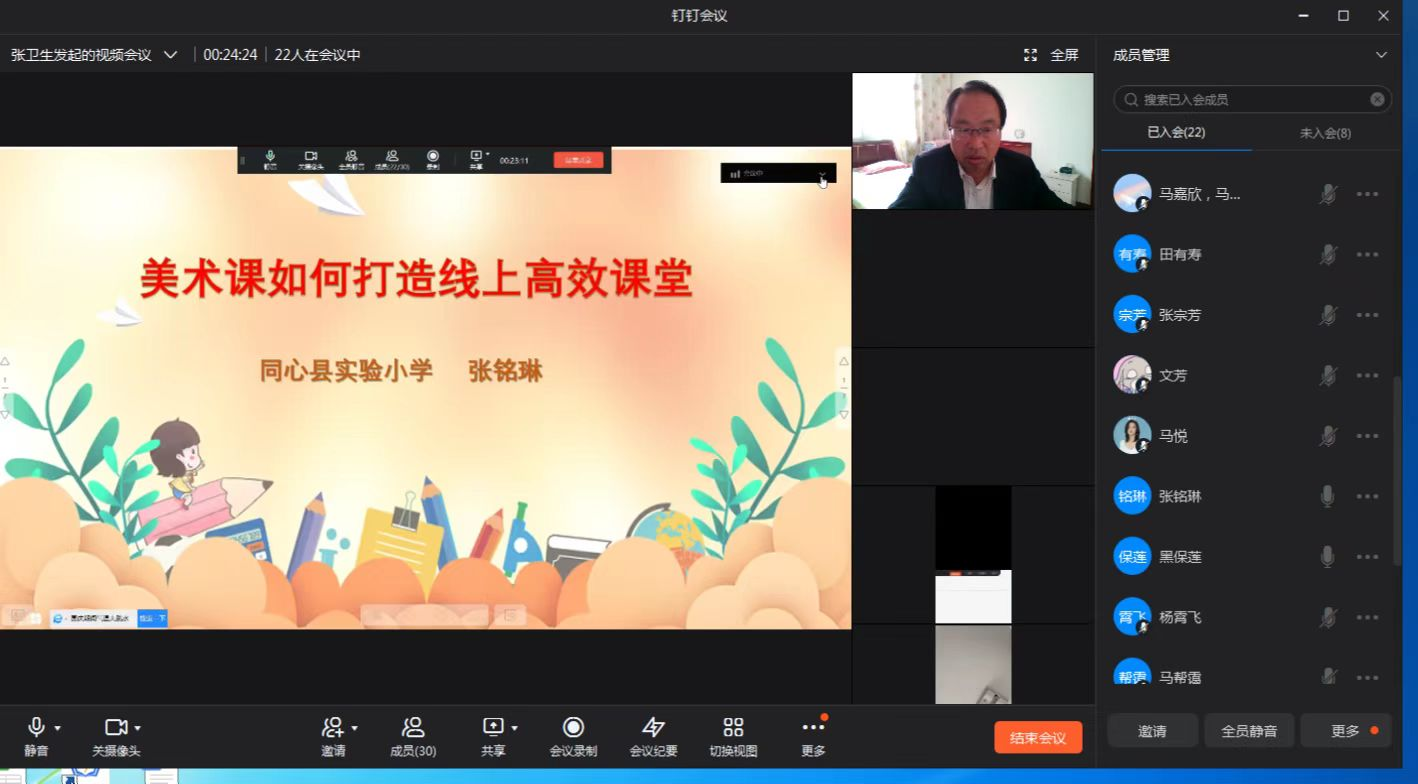Click the 搜索已入会成员 search field
1418x784 pixels.
coord(1251,98)
